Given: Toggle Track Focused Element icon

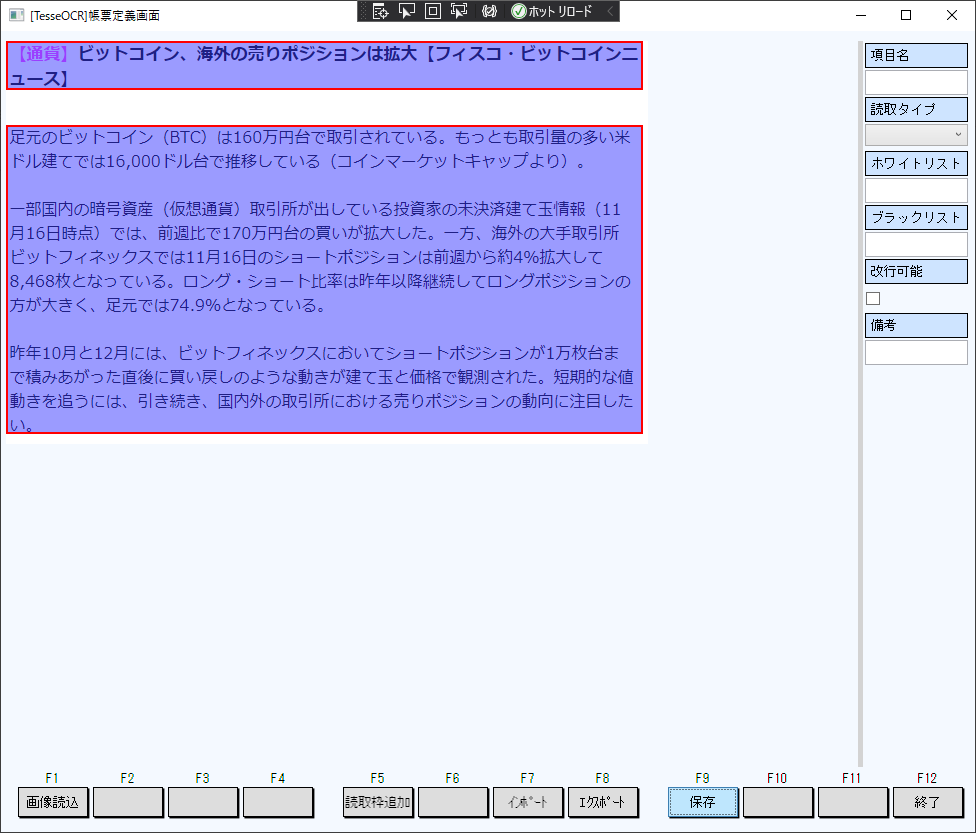Looking at the screenshot, I should tap(459, 11).
